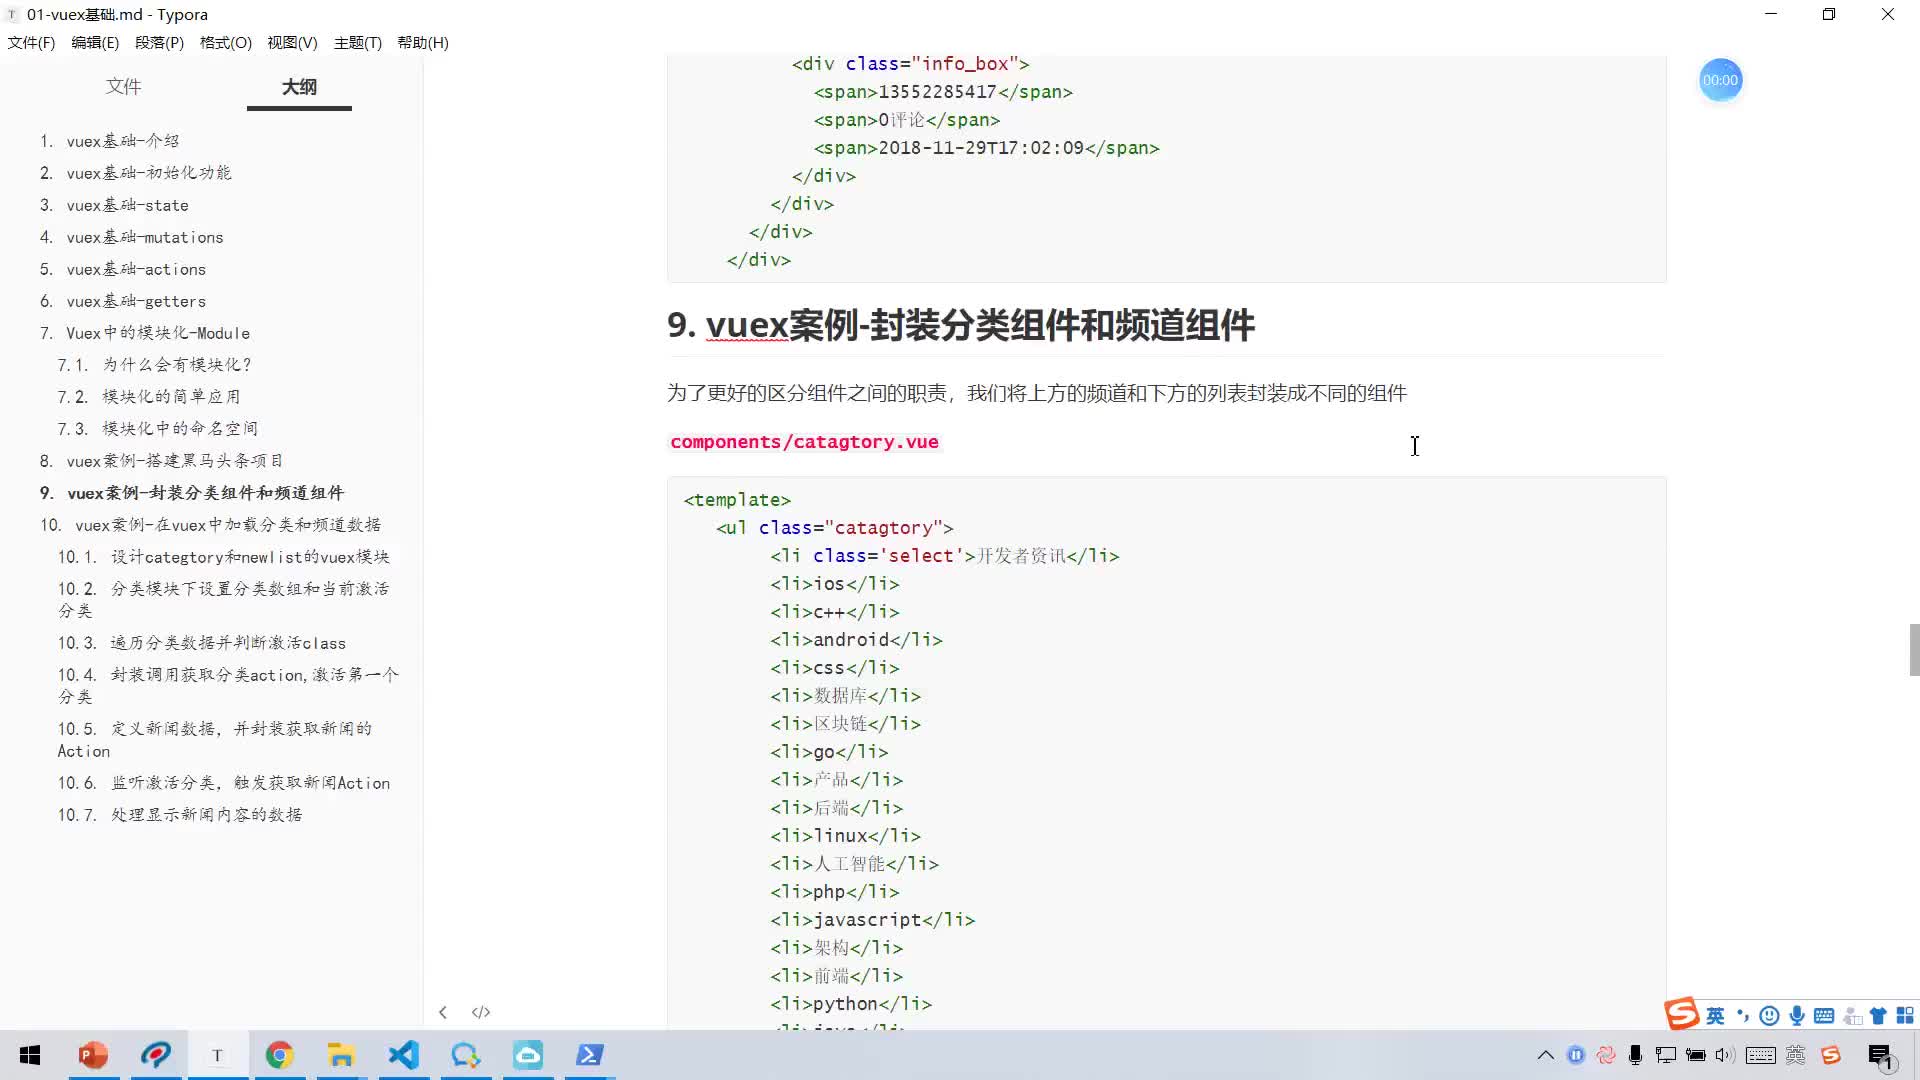
Task: Toggle Chinese/English mode in Sogou floating bar
Action: tap(1715, 1016)
